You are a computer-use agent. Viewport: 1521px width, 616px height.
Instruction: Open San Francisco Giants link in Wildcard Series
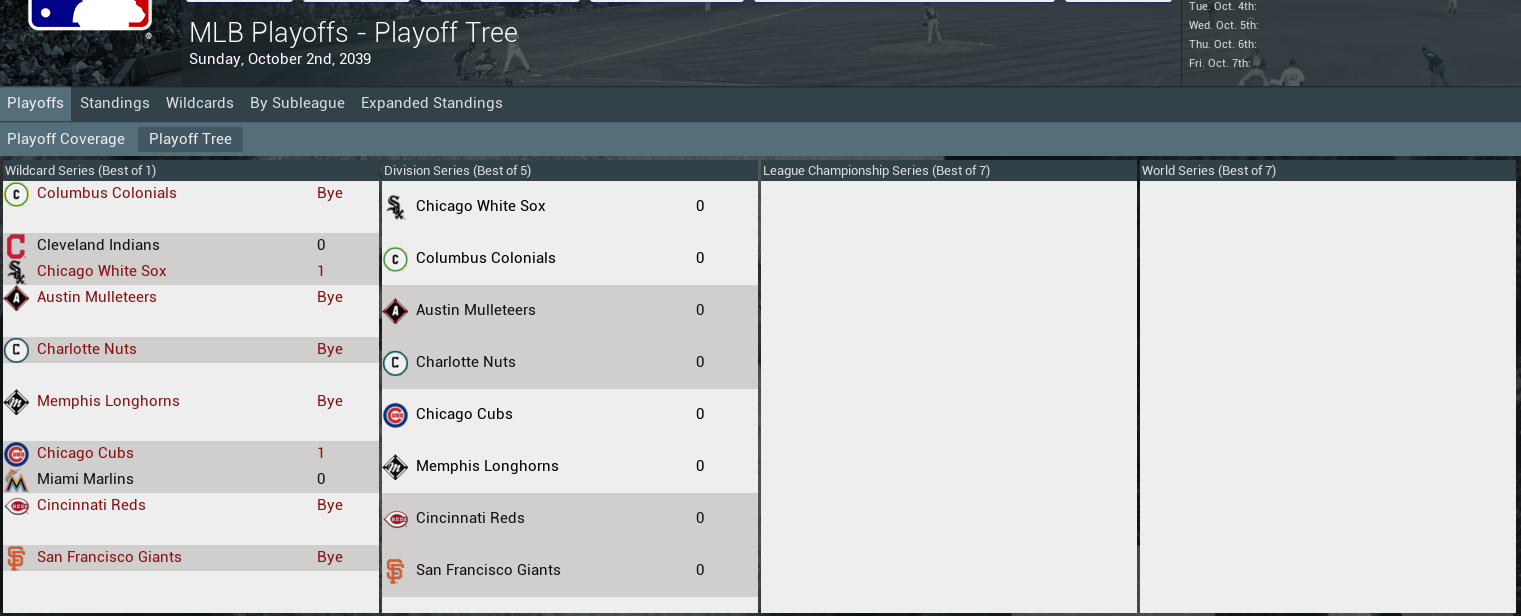pos(109,557)
